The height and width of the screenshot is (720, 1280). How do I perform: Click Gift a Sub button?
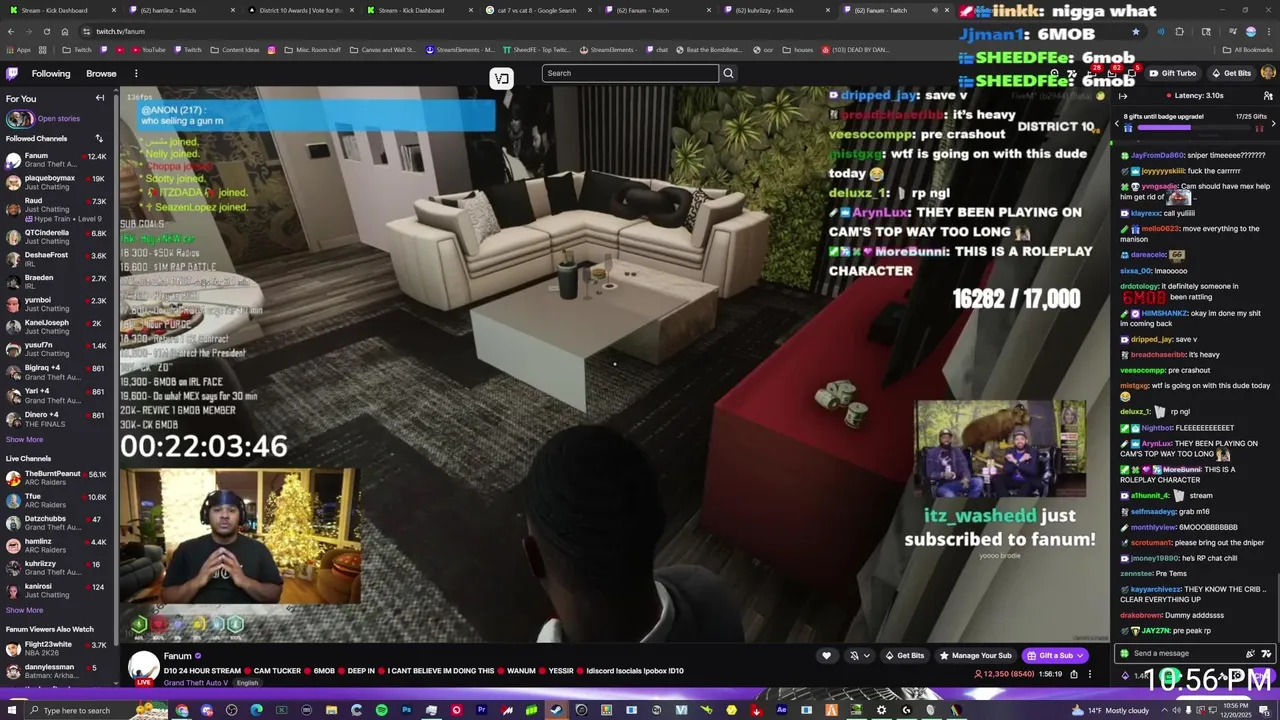pyautogui.click(x=1055, y=656)
